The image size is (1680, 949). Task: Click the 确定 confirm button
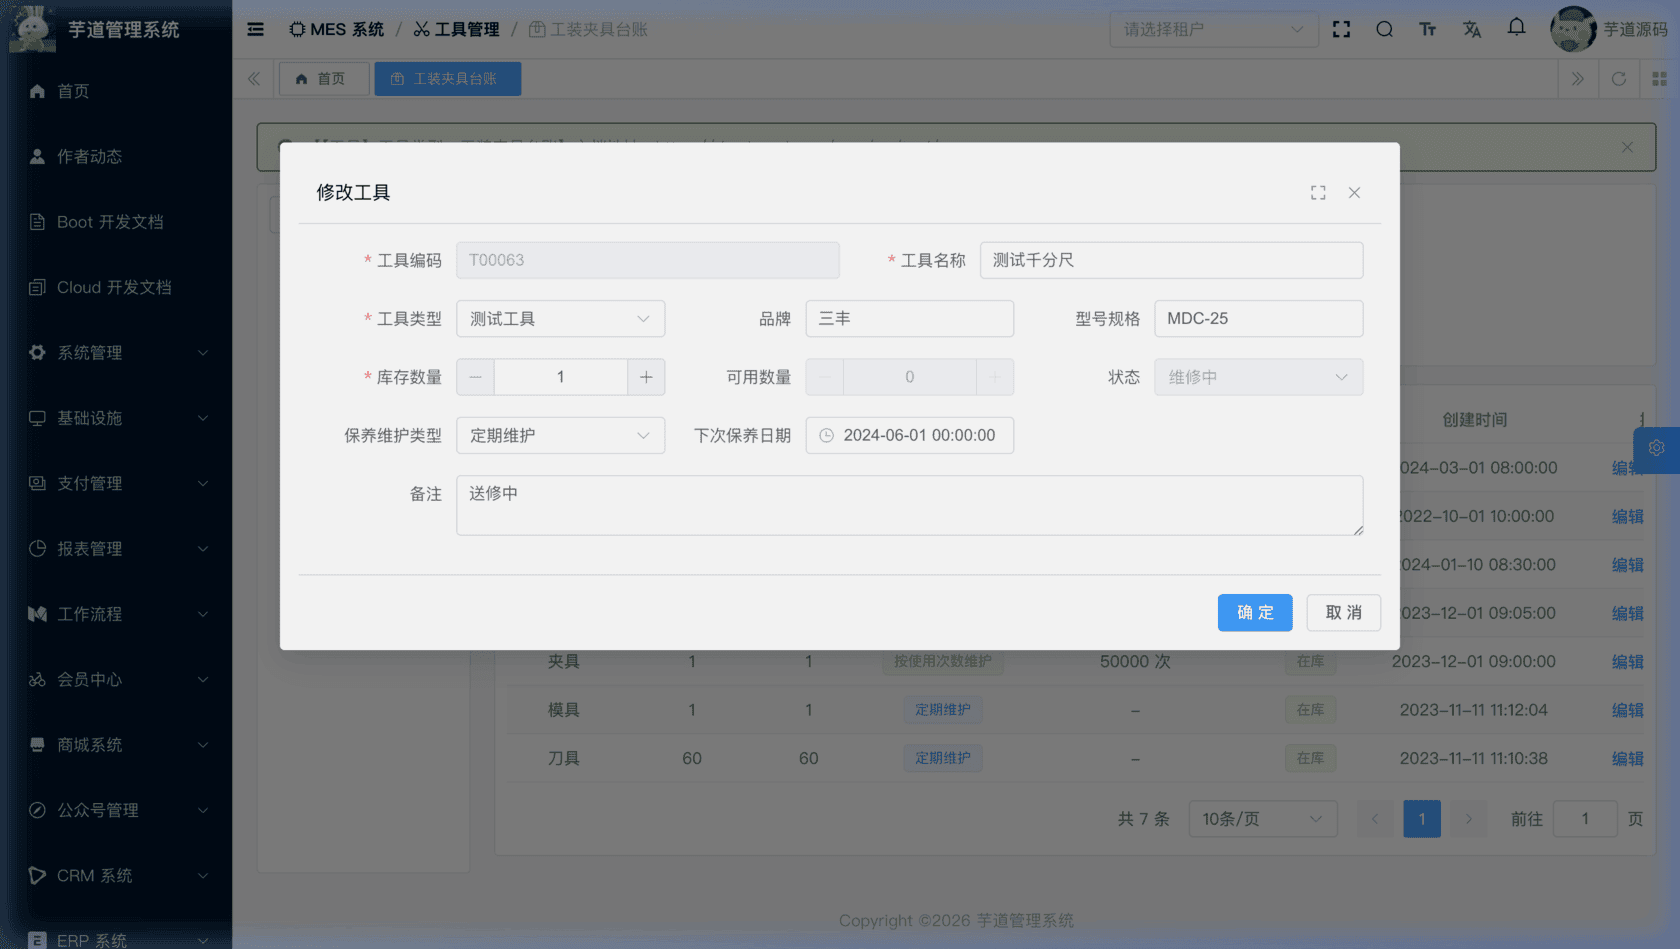pos(1255,612)
